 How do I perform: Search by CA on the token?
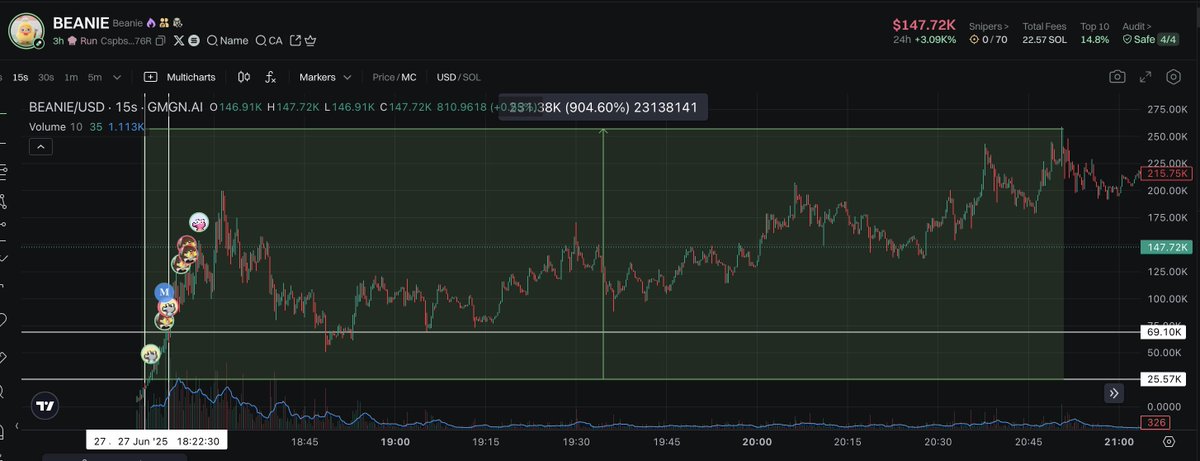click(x=269, y=41)
